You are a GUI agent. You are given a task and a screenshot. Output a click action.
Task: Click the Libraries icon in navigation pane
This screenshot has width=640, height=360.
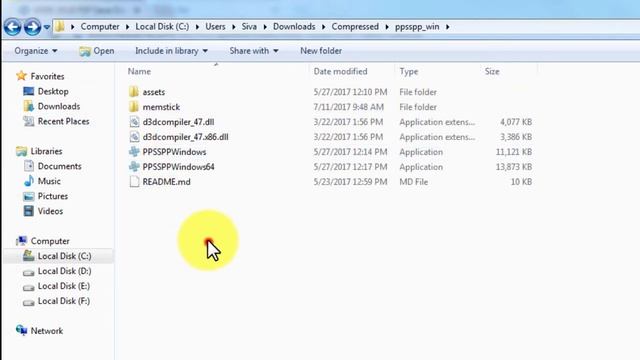21,151
